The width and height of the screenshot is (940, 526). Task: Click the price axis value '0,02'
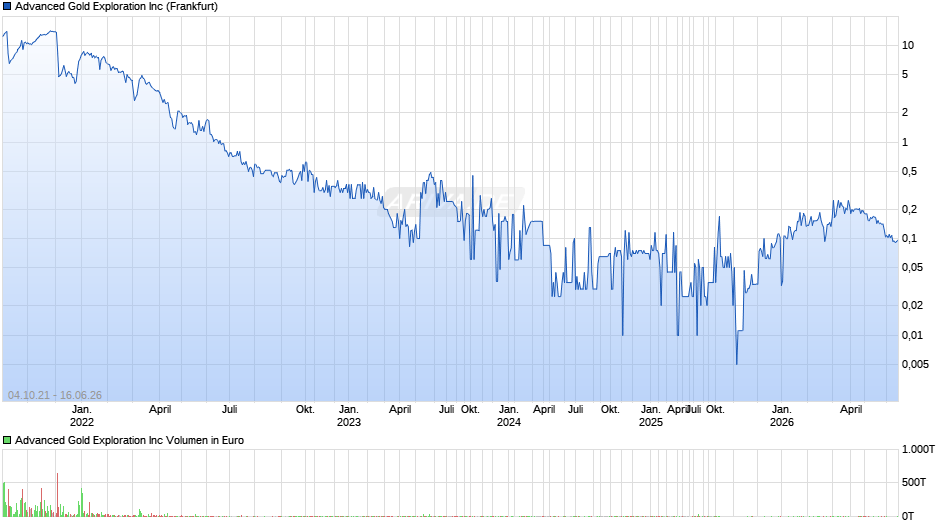912,305
